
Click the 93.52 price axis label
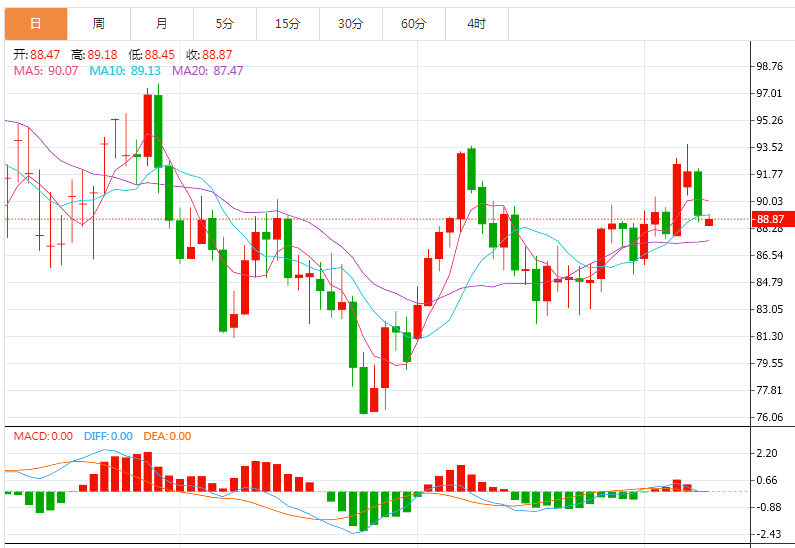[770, 147]
